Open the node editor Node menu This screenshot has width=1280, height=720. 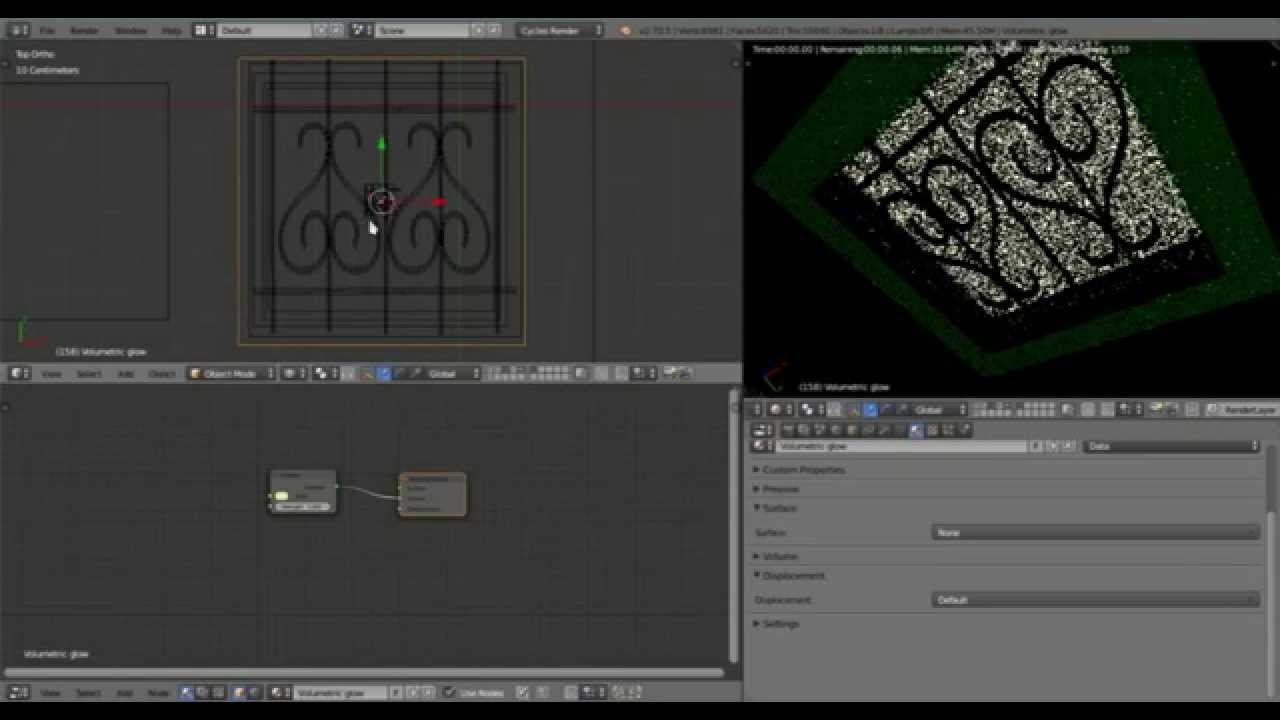pos(158,692)
